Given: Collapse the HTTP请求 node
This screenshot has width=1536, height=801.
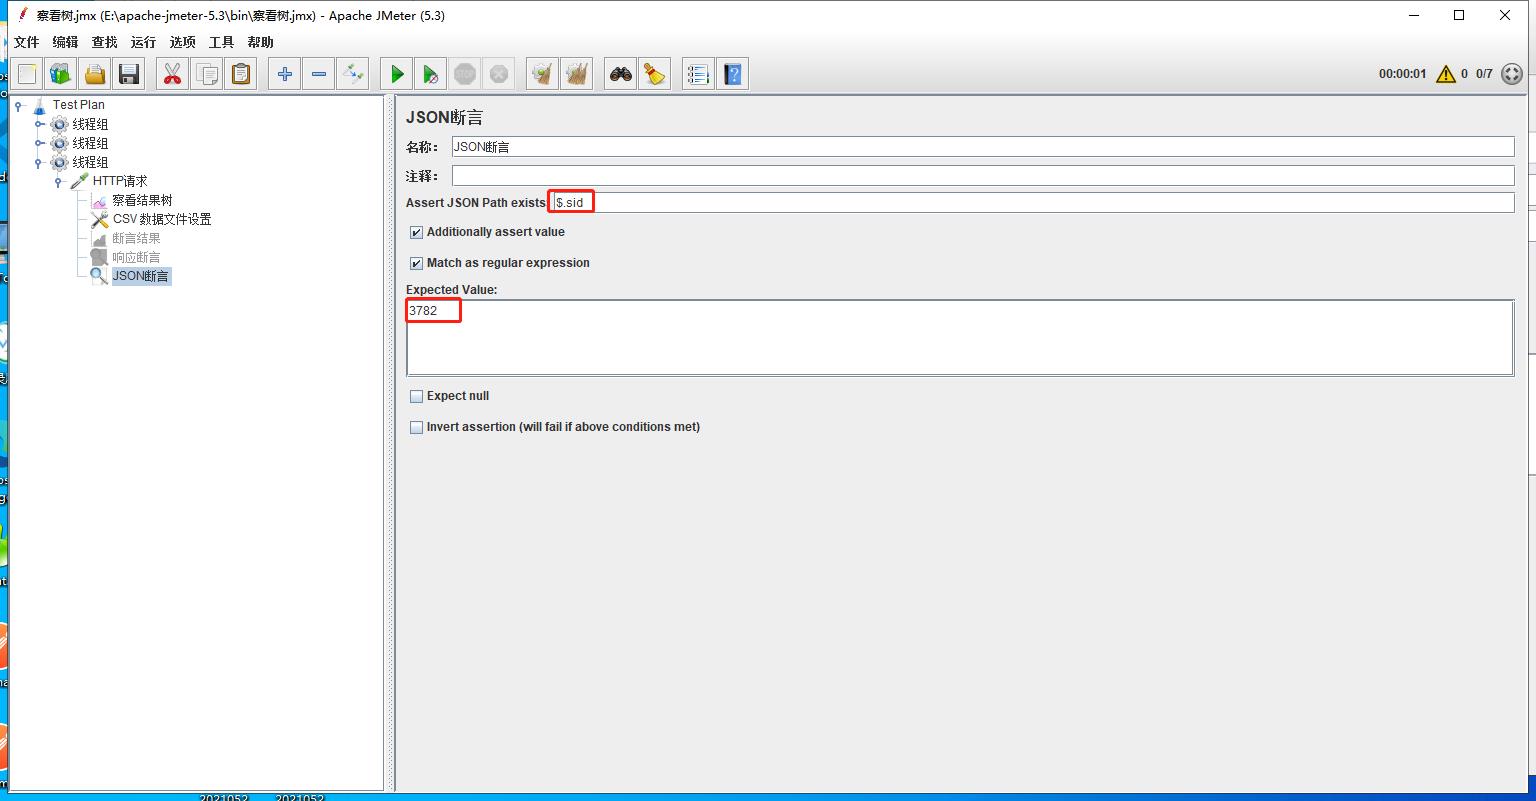Looking at the screenshot, I should (59, 181).
